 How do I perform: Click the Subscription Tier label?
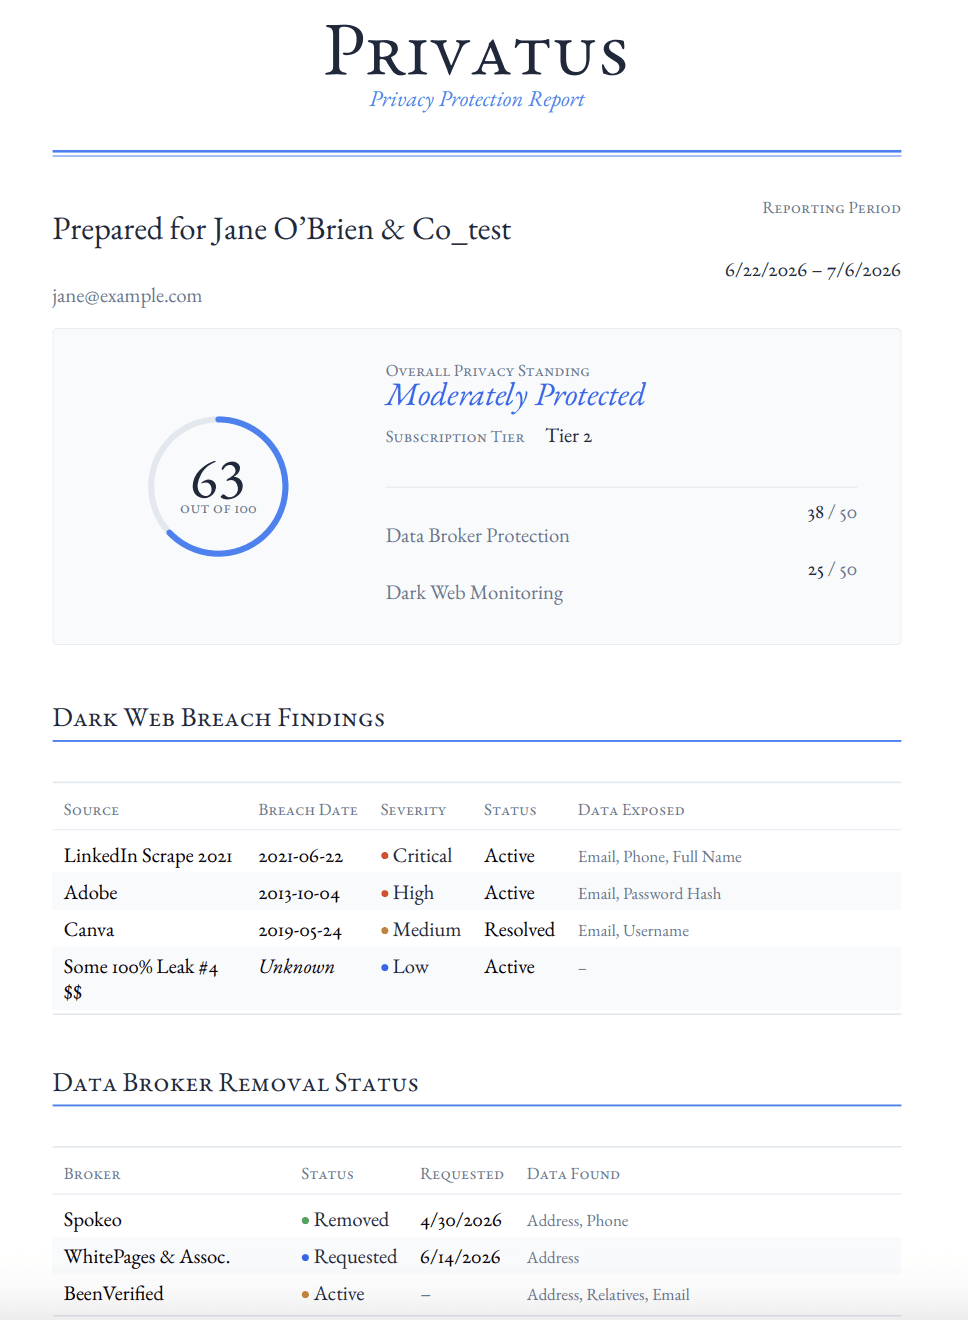tap(455, 437)
